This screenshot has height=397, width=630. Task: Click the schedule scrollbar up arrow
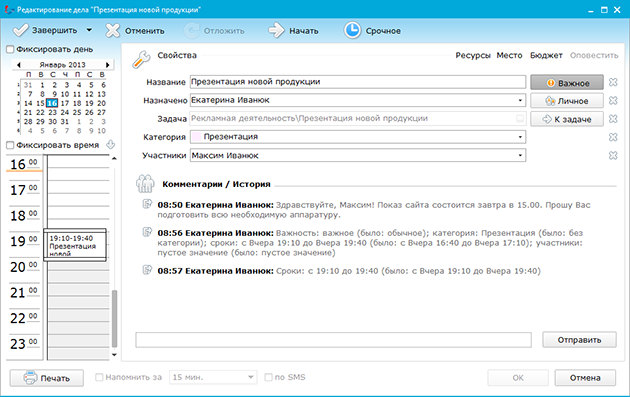tap(114, 159)
